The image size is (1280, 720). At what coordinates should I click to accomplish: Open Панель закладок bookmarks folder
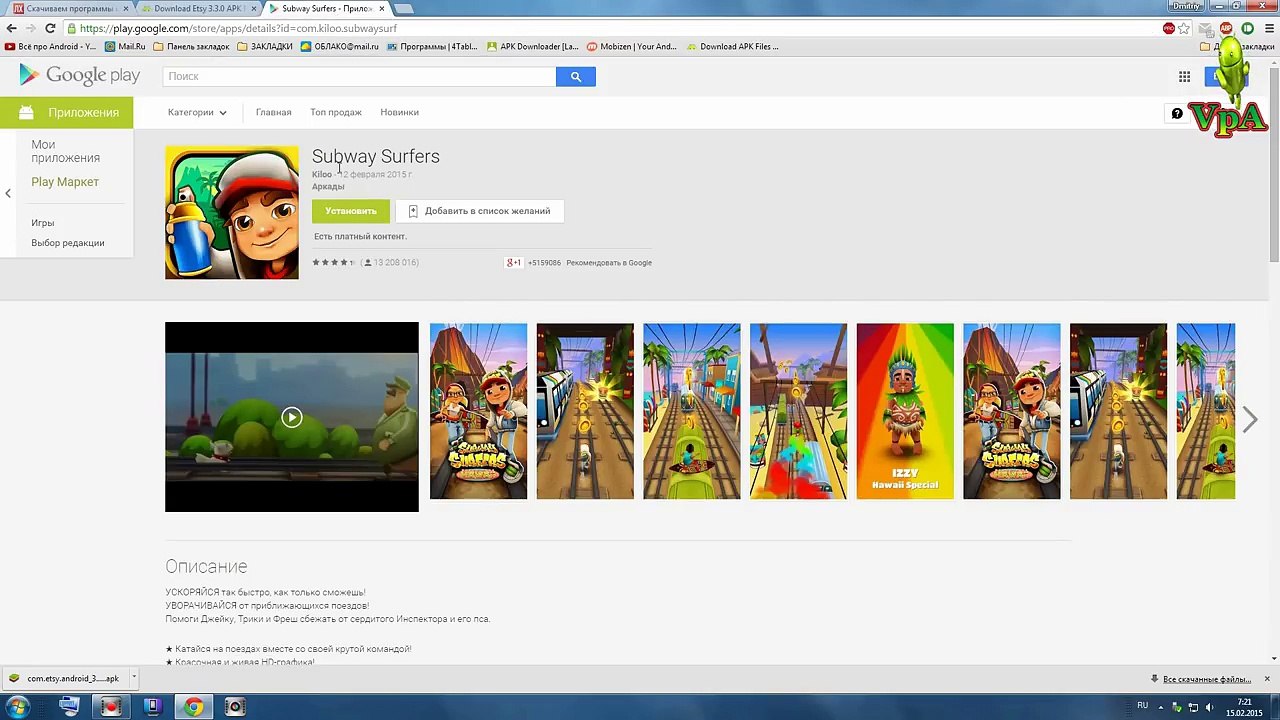click(192, 47)
